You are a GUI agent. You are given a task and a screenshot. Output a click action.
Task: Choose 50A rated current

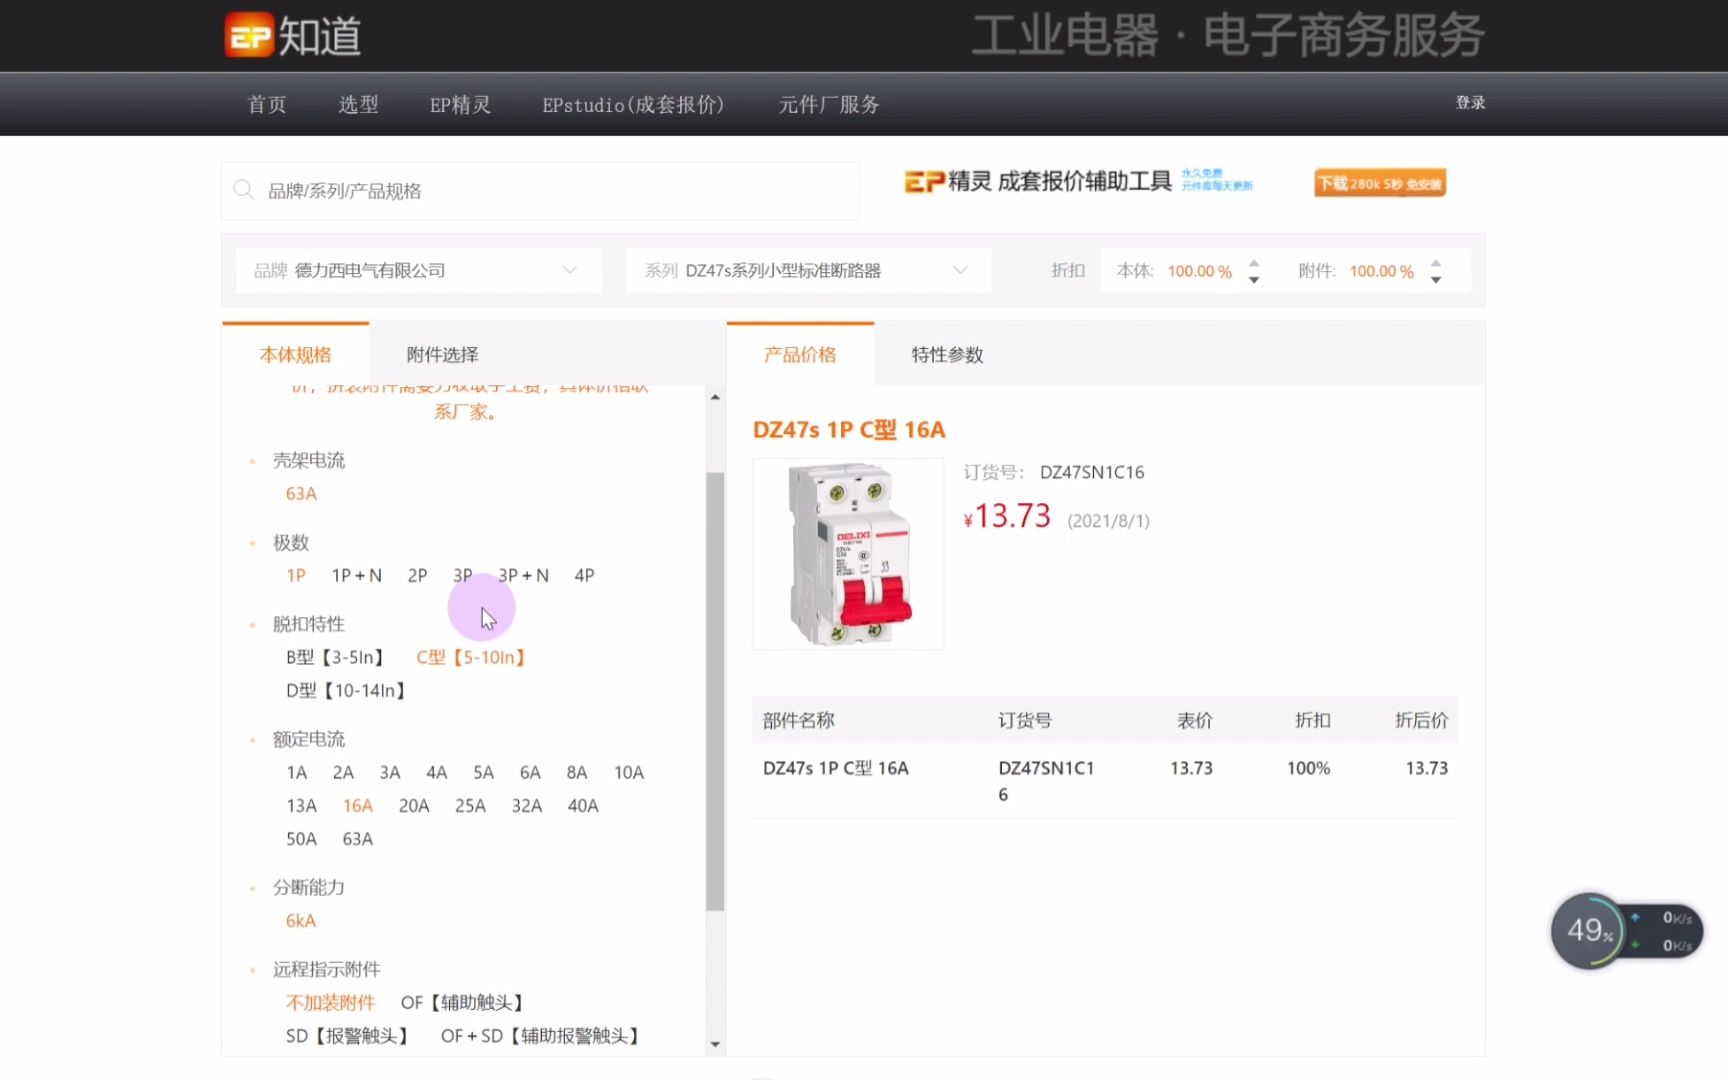pos(301,838)
